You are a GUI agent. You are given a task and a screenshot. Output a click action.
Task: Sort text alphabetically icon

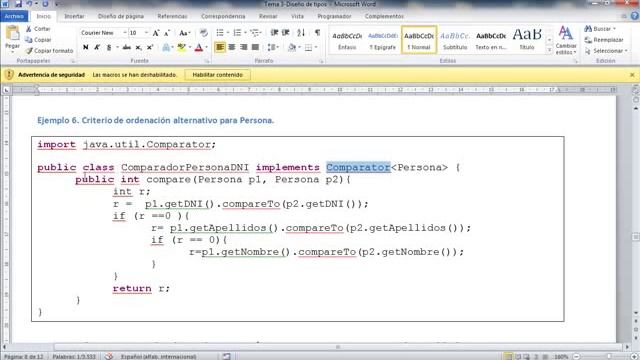(x=301, y=33)
